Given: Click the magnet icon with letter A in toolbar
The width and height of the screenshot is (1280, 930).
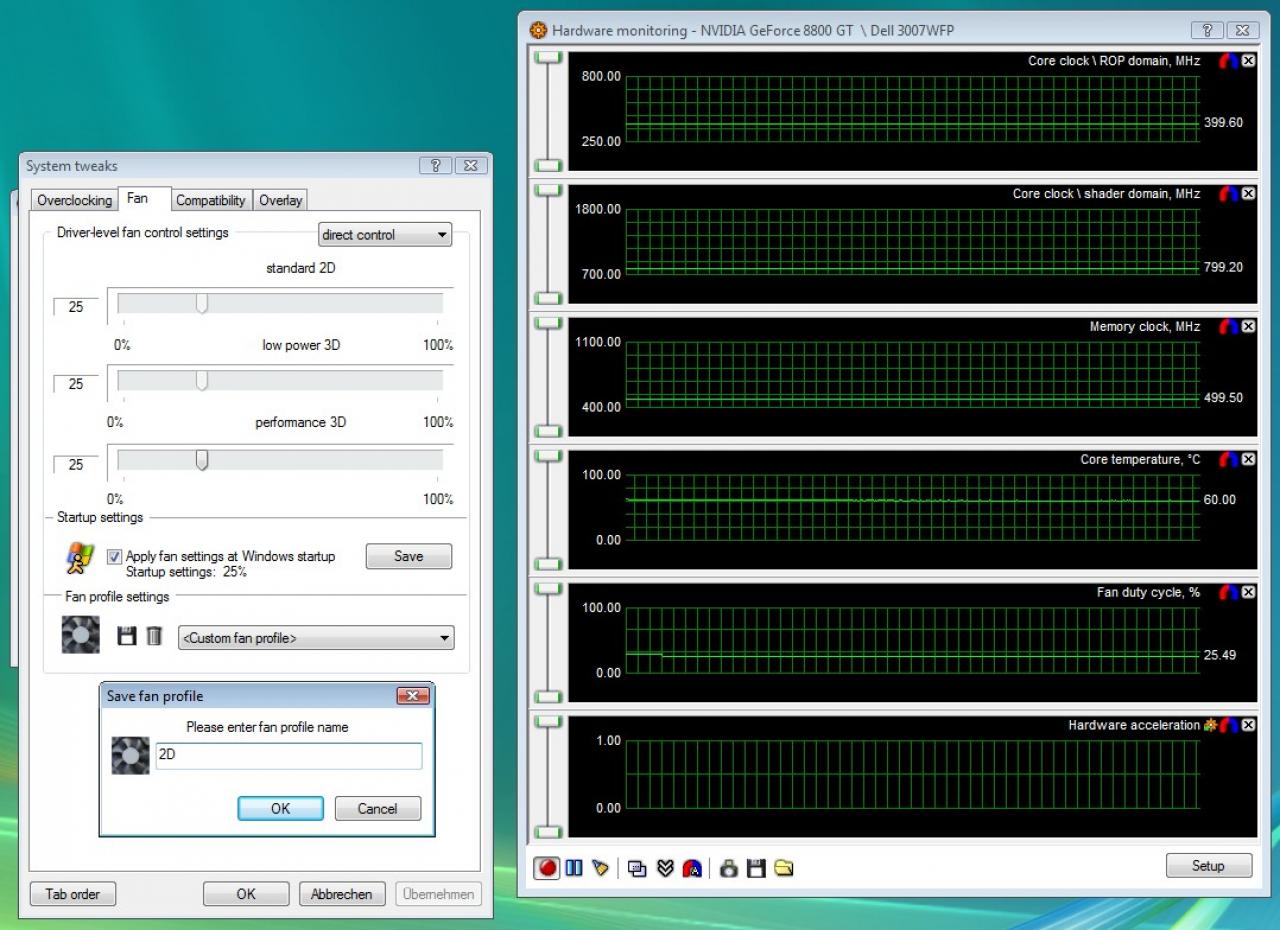Looking at the screenshot, I should [692, 868].
